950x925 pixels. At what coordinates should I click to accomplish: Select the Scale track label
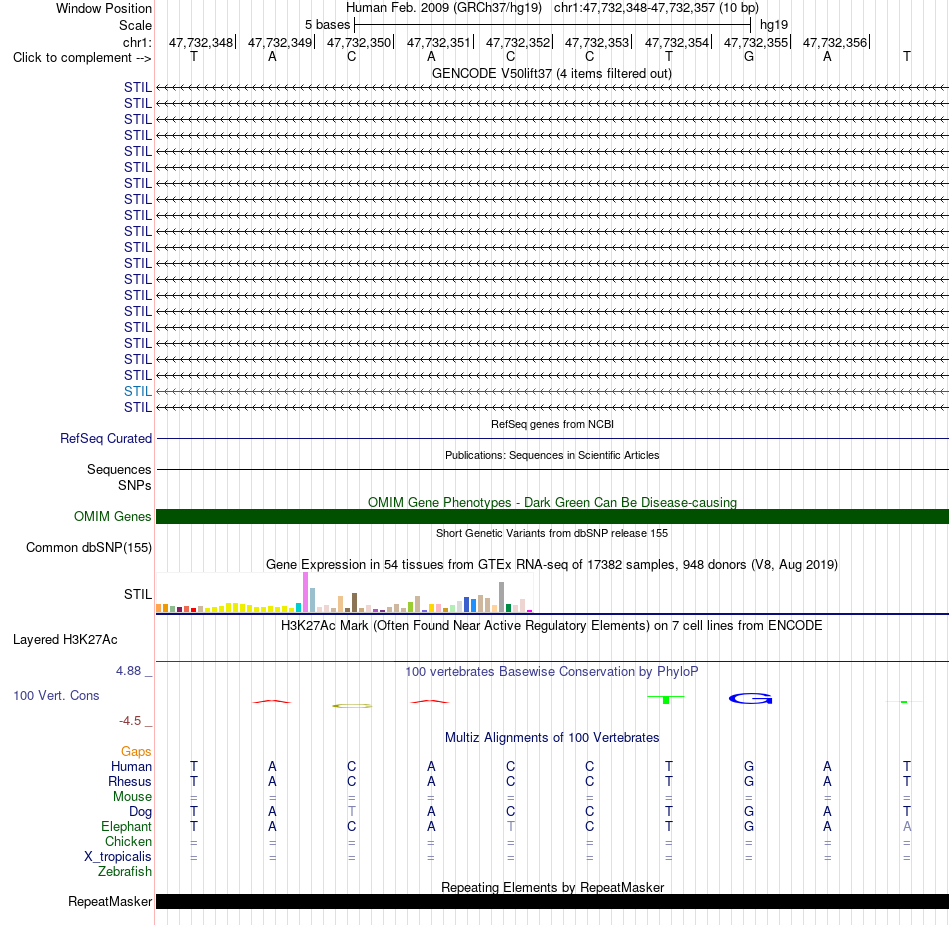pyautogui.click(x=135, y=25)
